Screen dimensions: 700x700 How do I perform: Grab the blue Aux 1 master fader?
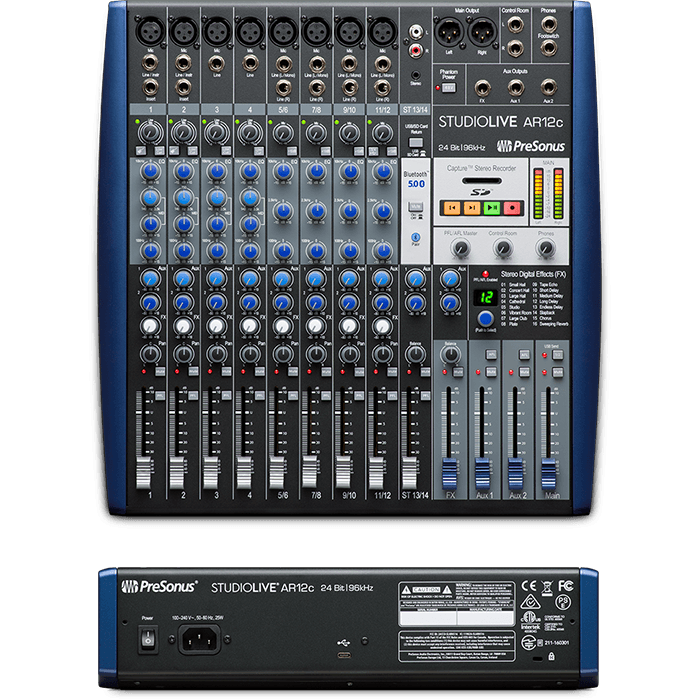click(483, 474)
